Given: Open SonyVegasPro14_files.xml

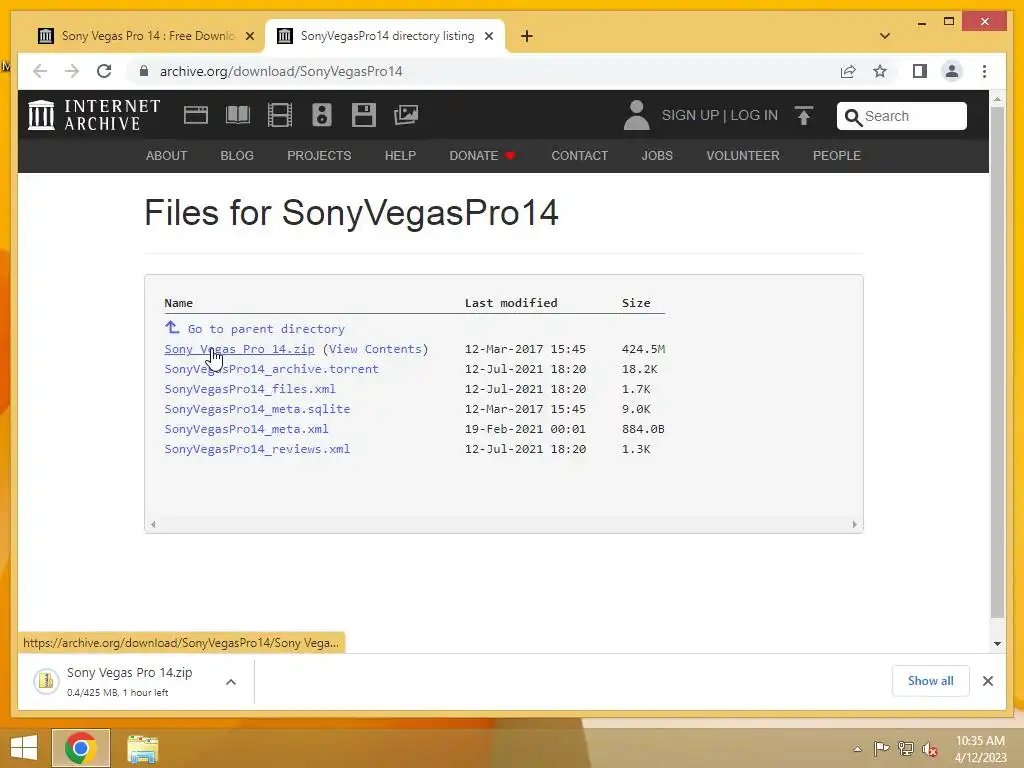Looking at the screenshot, I should pyautogui.click(x=249, y=389).
